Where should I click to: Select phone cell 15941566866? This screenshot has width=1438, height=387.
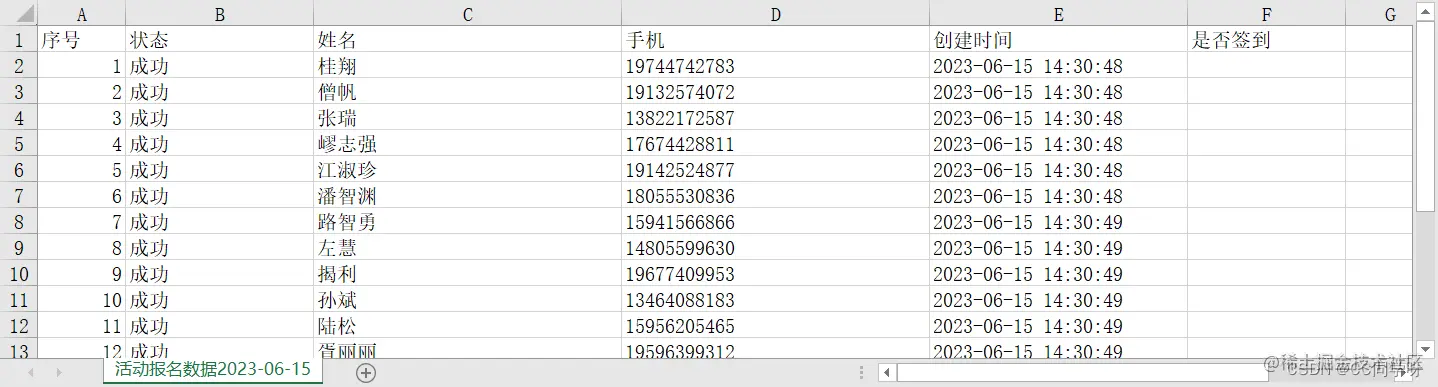776,222
